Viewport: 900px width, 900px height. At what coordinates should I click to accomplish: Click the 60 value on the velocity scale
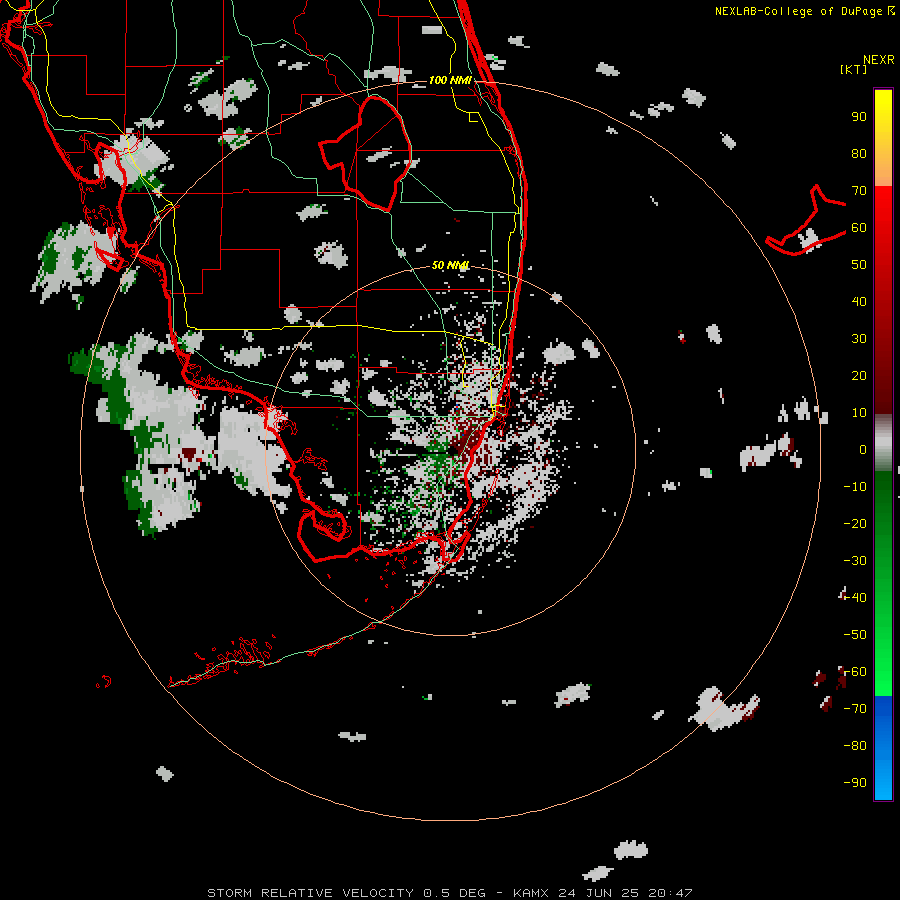(x=859, y=228)
